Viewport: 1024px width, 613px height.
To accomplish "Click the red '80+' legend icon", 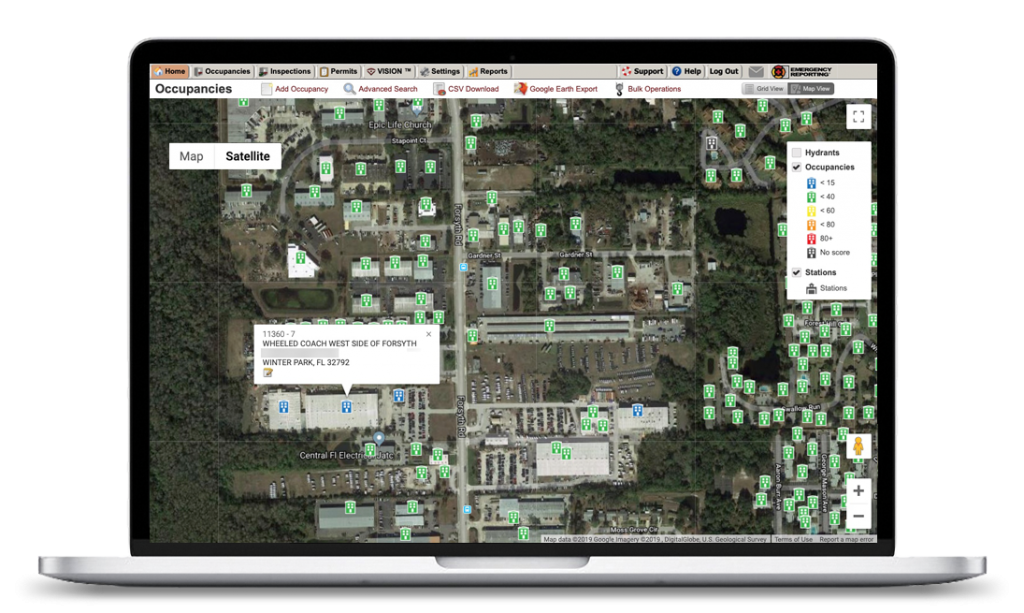I will [811, 239].
